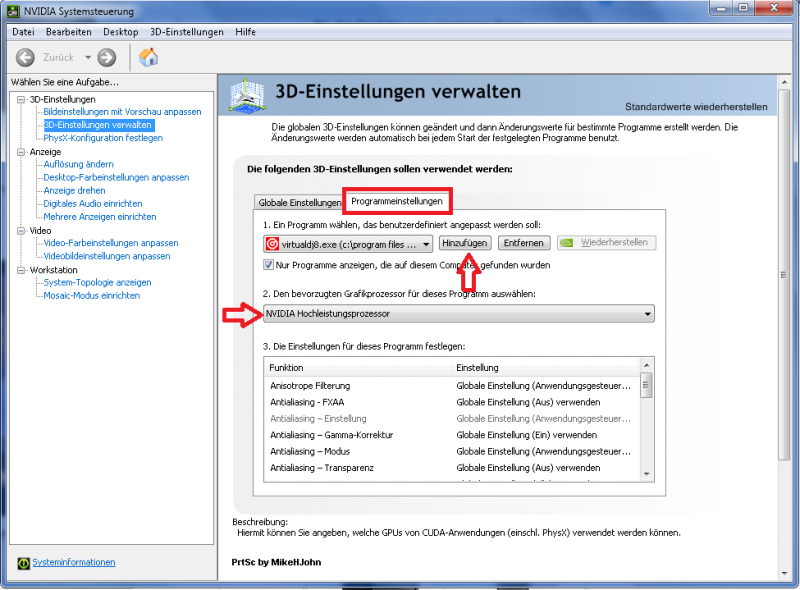The image size is (800, 590).
Task: Select 'Mehrere Anzeigen einrichten'
Action: click(100, 217)
